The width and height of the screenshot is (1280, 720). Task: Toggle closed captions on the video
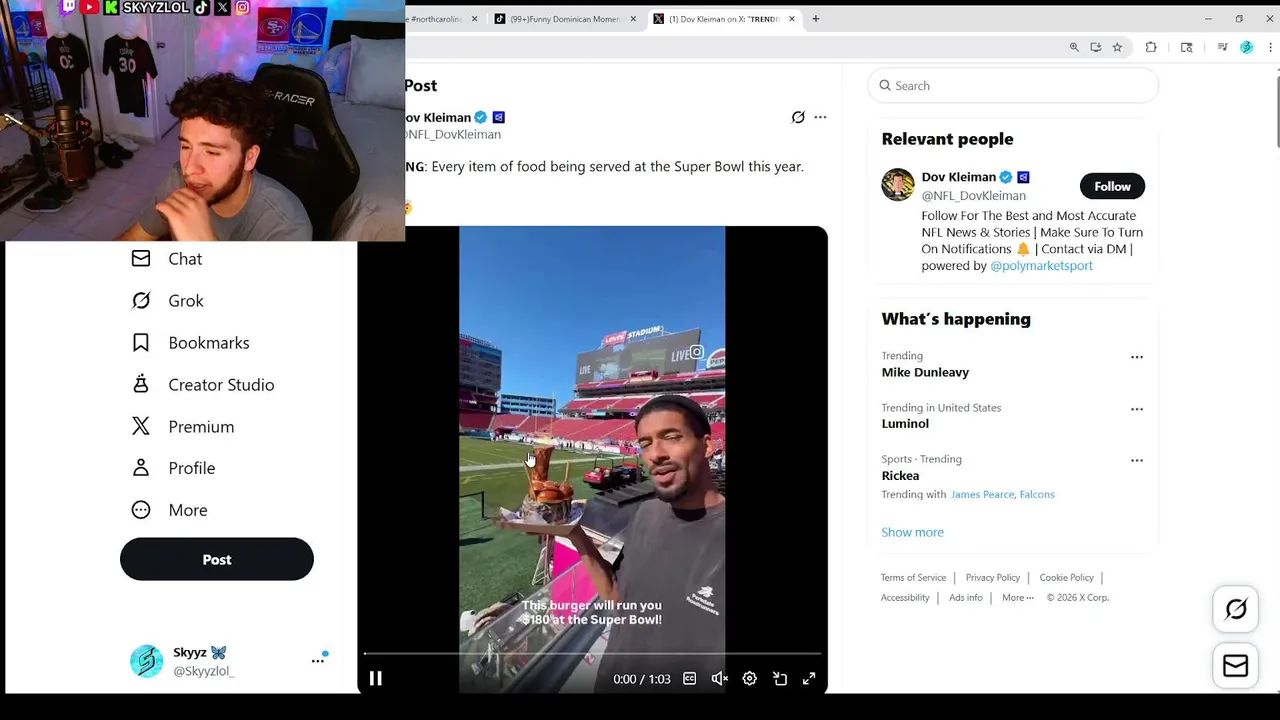689,679
